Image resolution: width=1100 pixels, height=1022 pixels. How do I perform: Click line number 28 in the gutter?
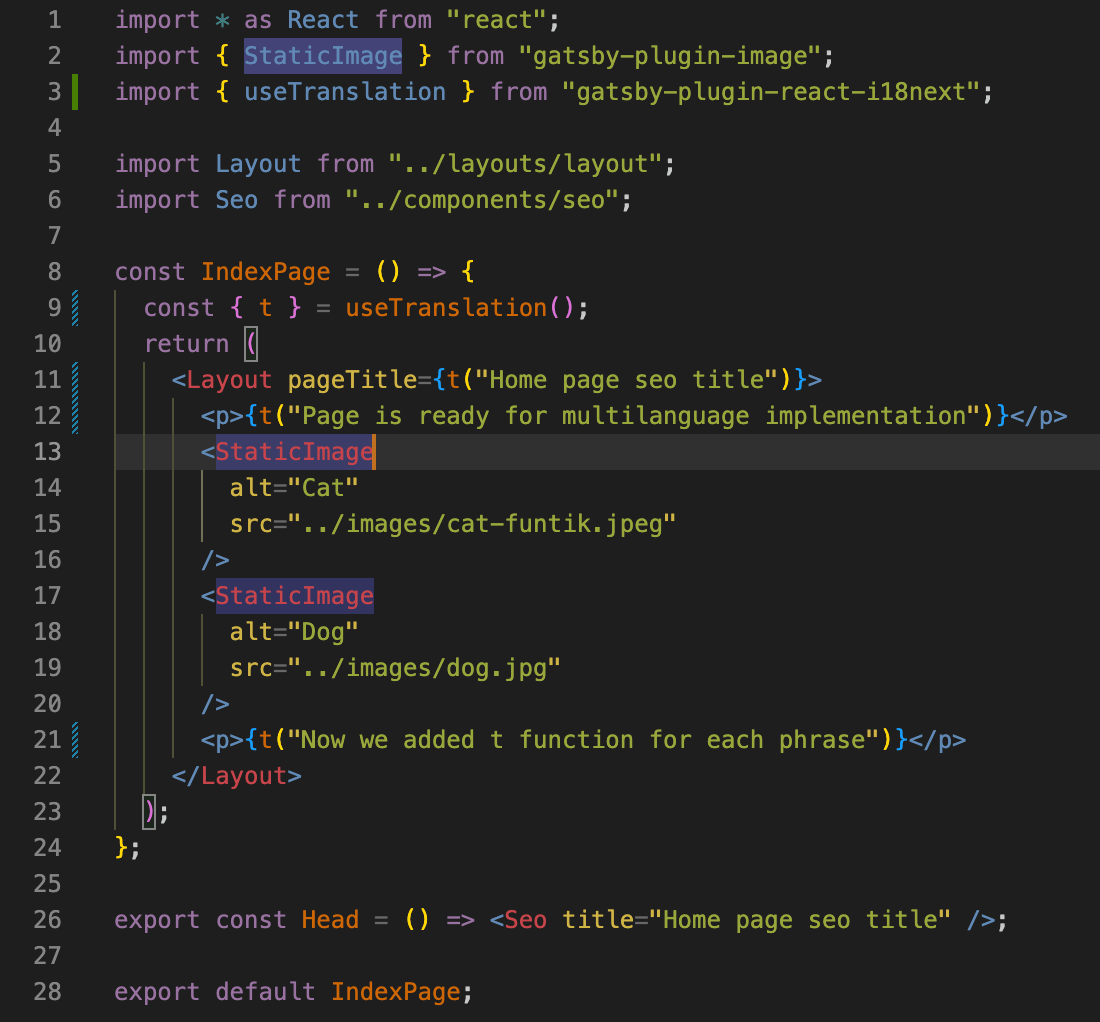[48, 992]
